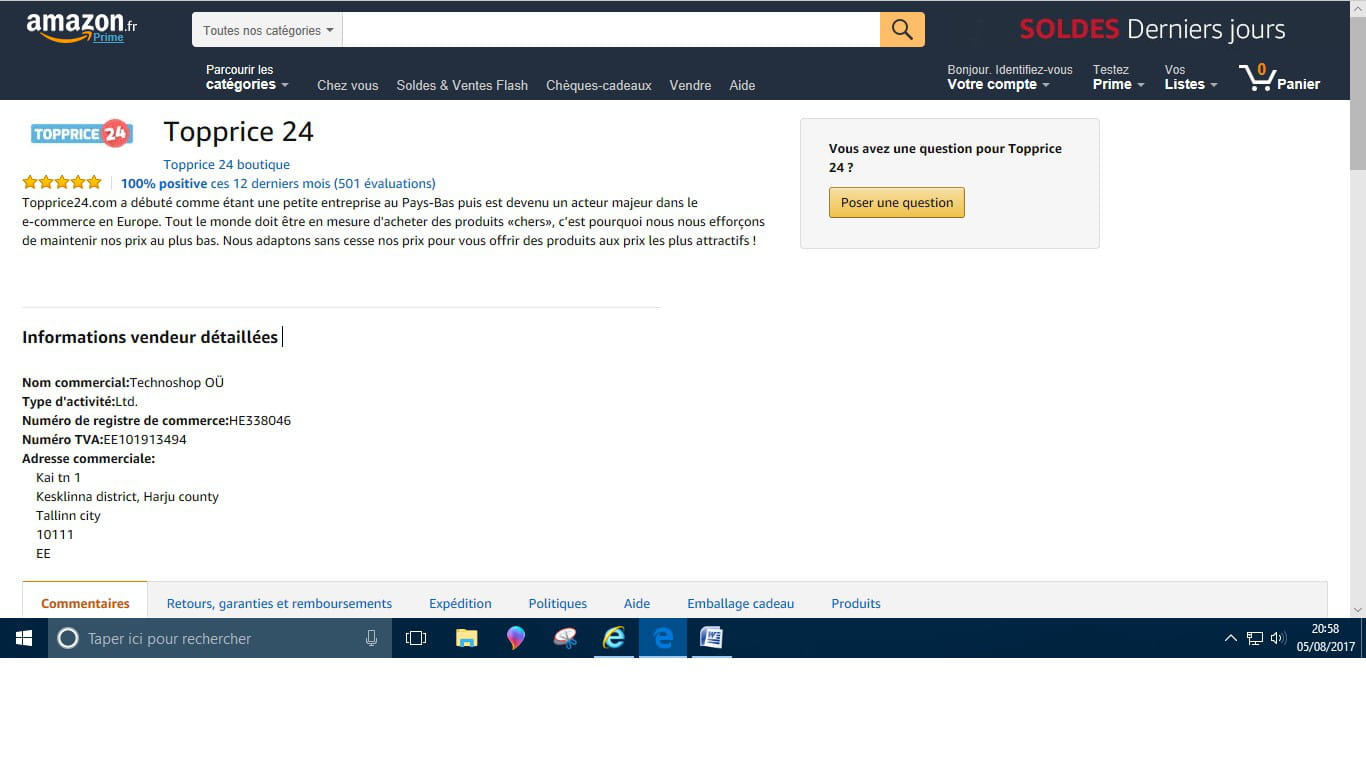This screenshot has height=768, width=1366.
Task: Open Soldes & Ventes Flash
Action: tap(462, 85)
